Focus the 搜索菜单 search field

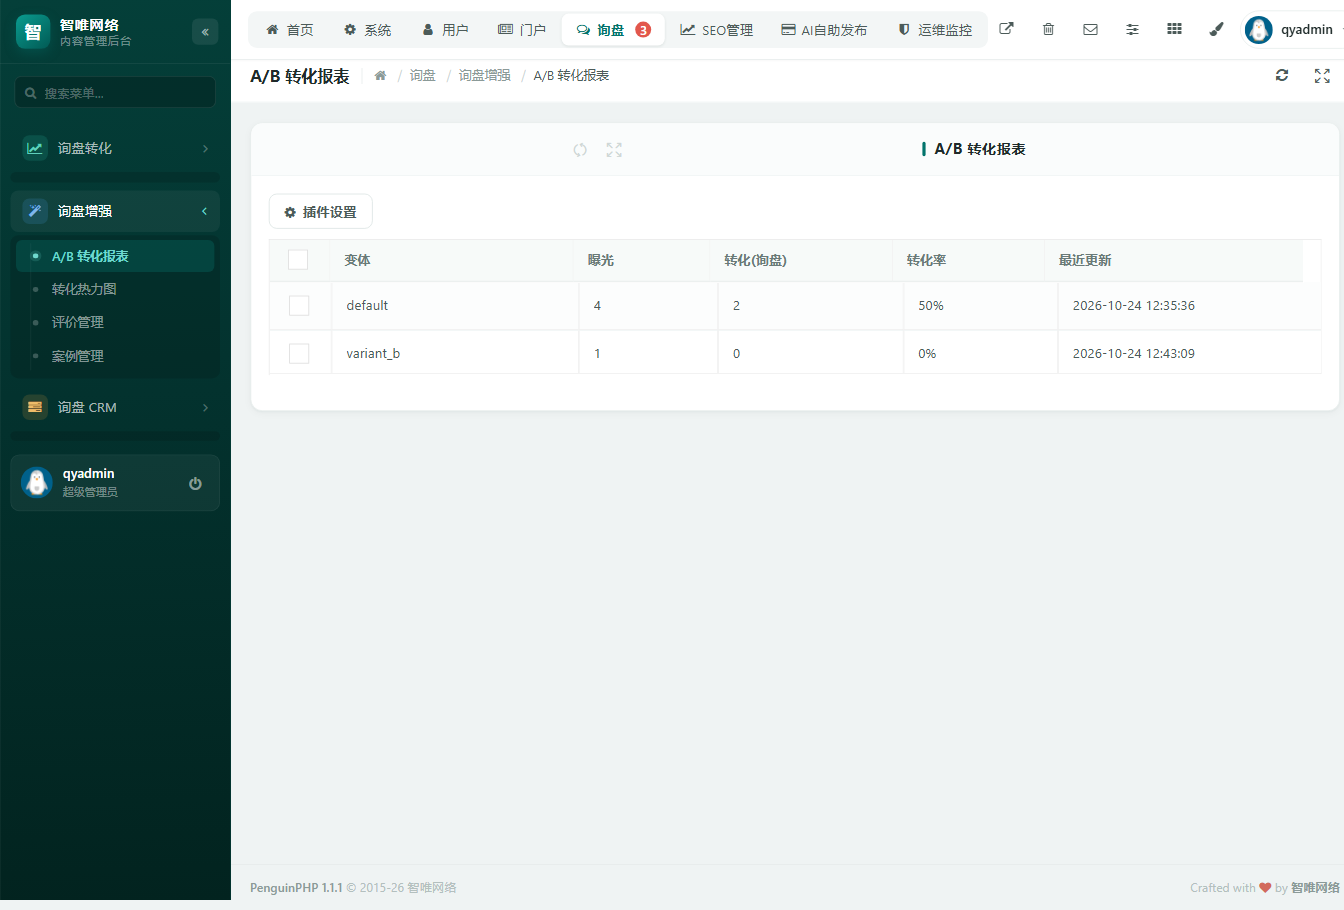pyautogui.click(x=115, y=93)
